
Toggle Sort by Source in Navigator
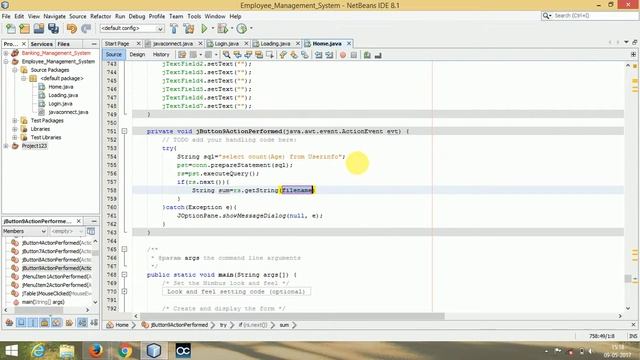click(x=94, y=323)
